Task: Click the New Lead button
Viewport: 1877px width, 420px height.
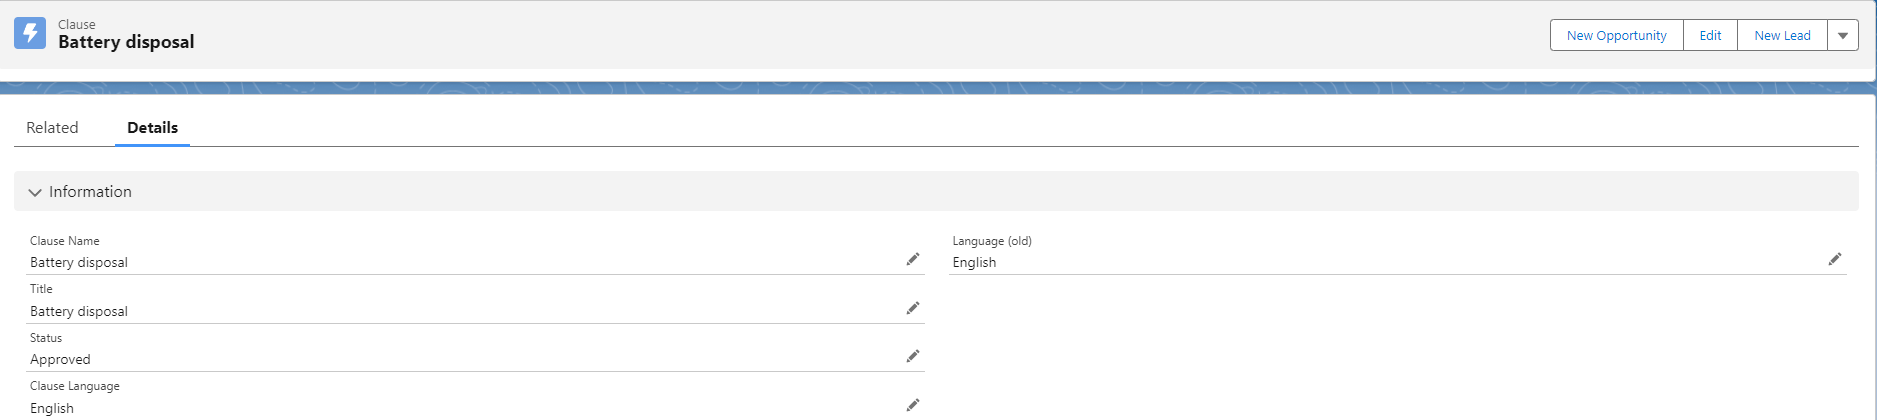Action: (x=1781, y=35)
